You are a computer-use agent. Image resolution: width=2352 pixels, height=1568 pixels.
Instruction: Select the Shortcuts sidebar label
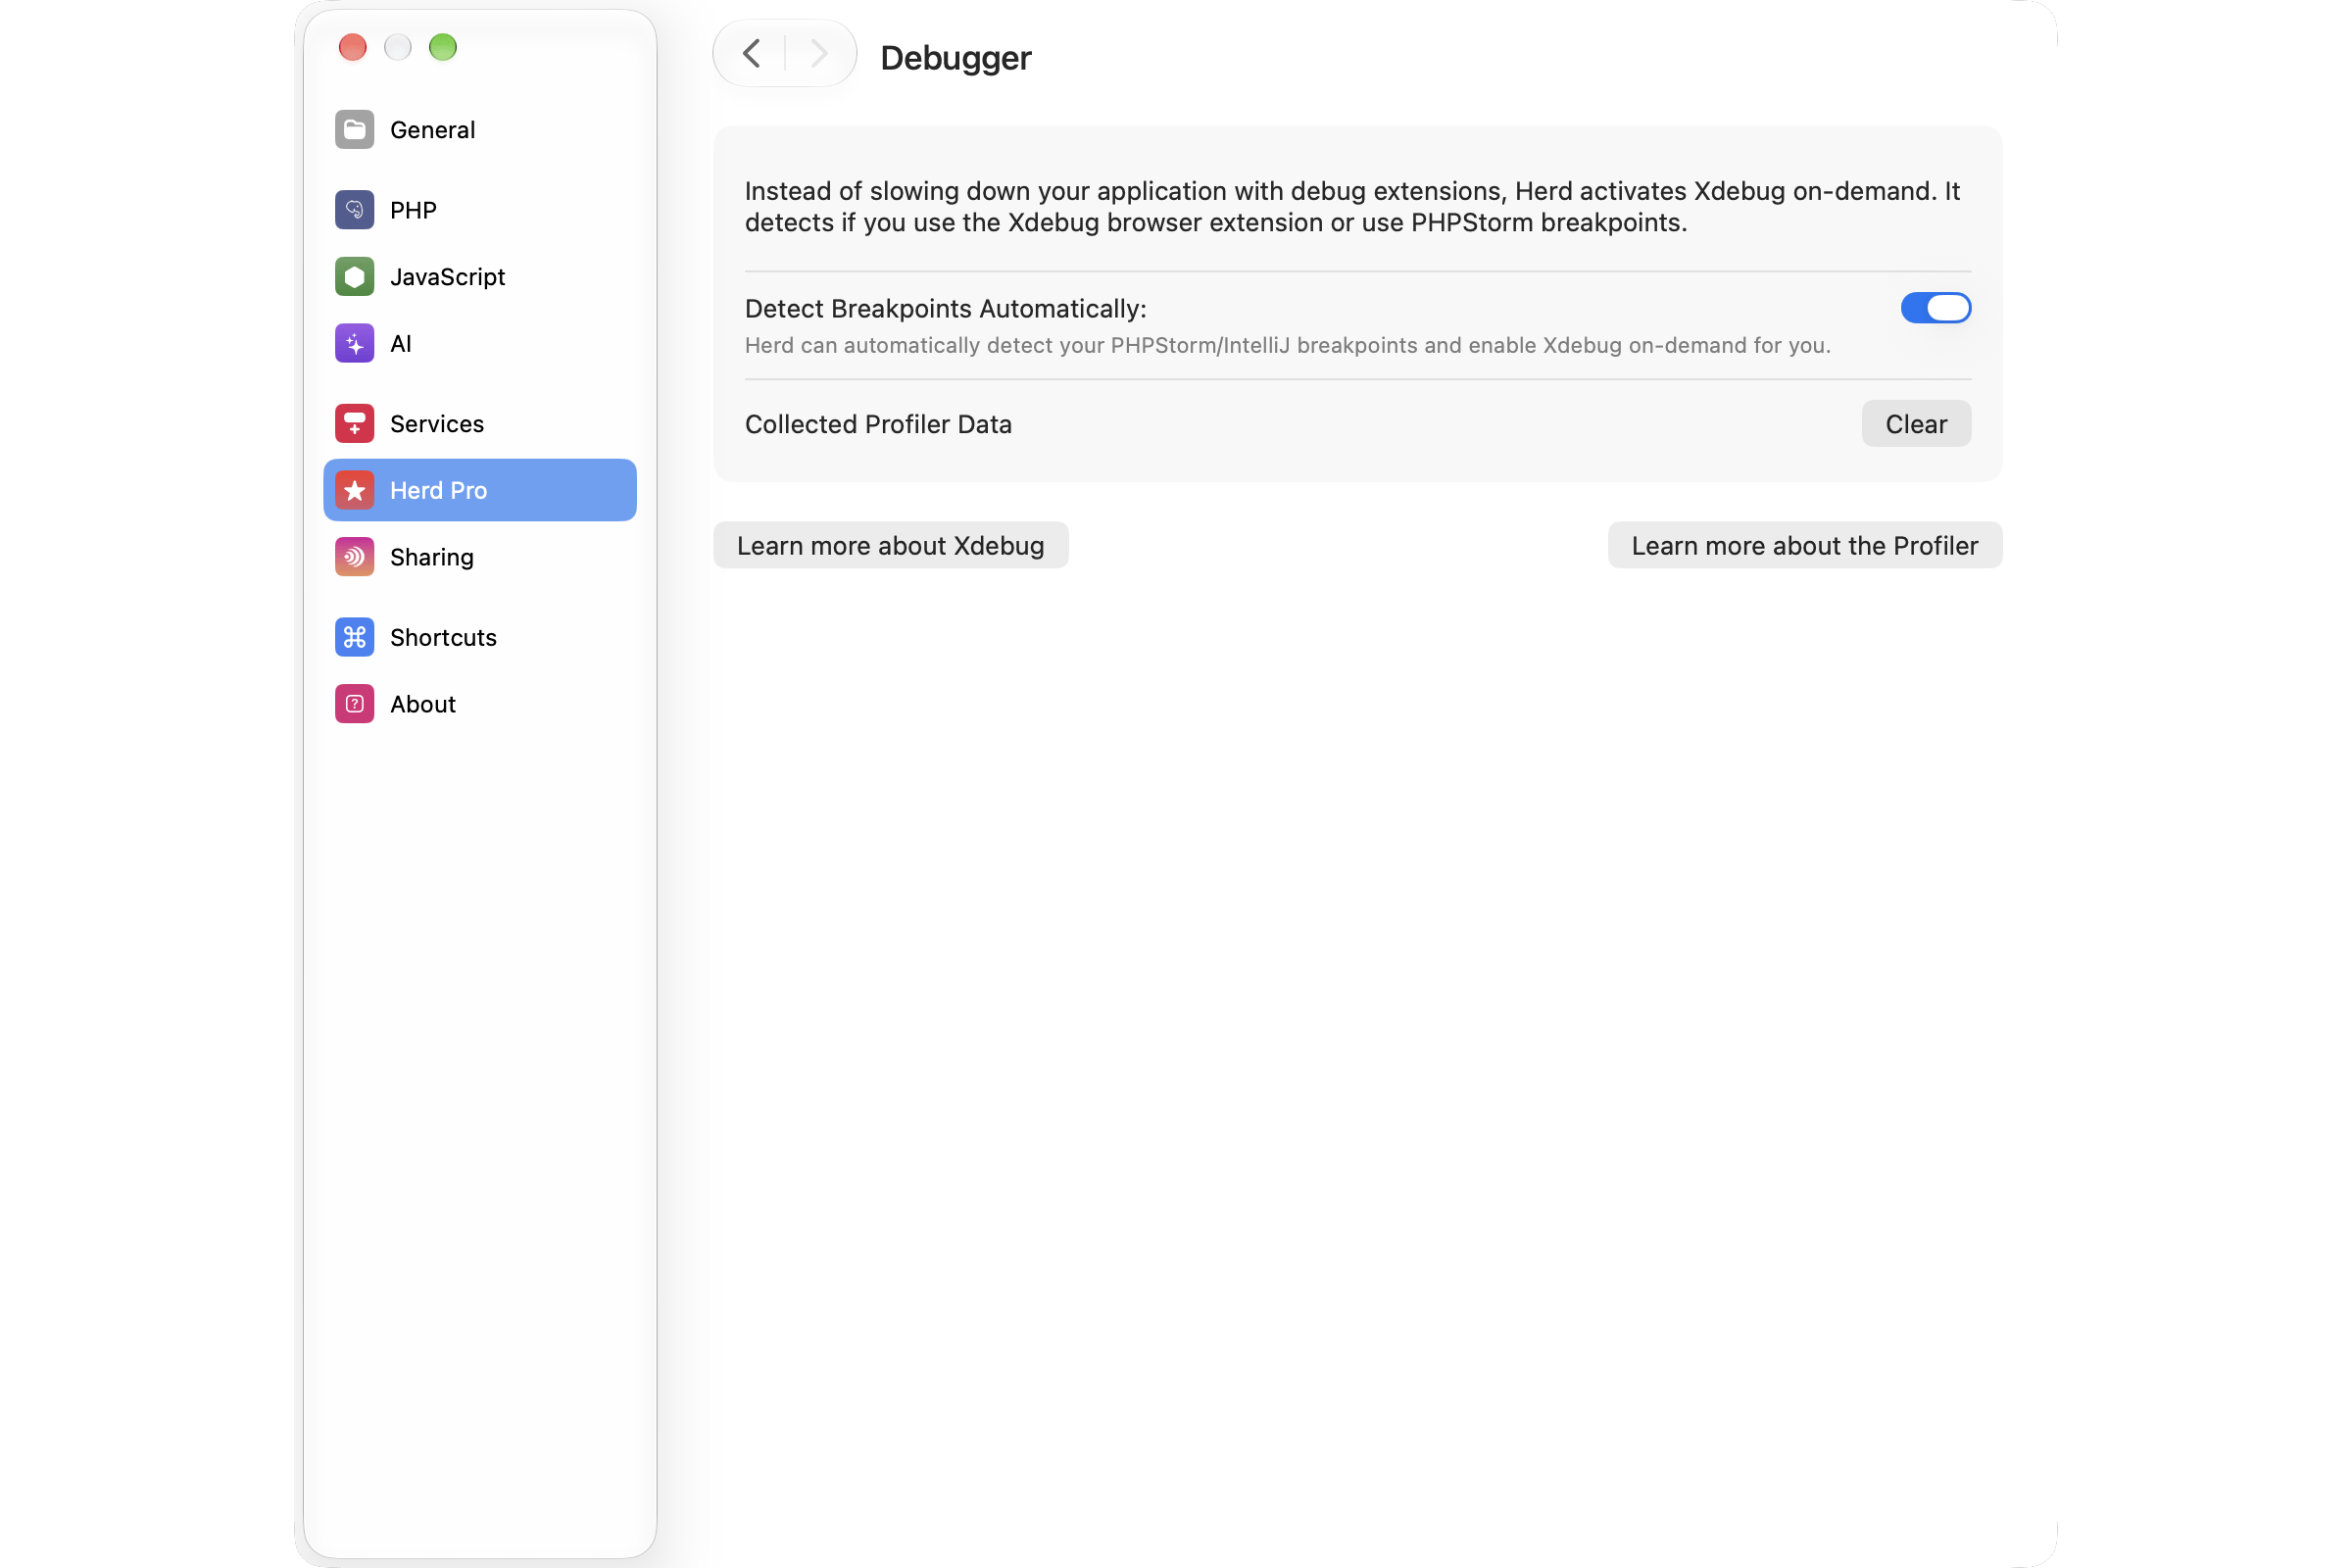tap(443, 638)
